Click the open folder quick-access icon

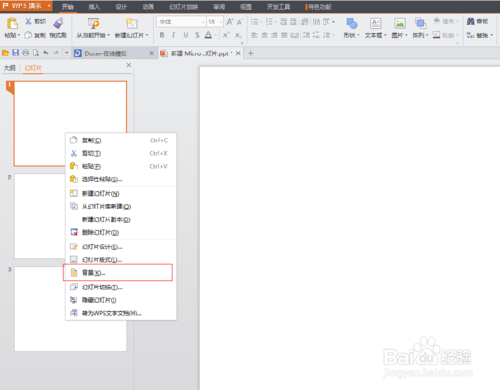(x=5, y=53)
